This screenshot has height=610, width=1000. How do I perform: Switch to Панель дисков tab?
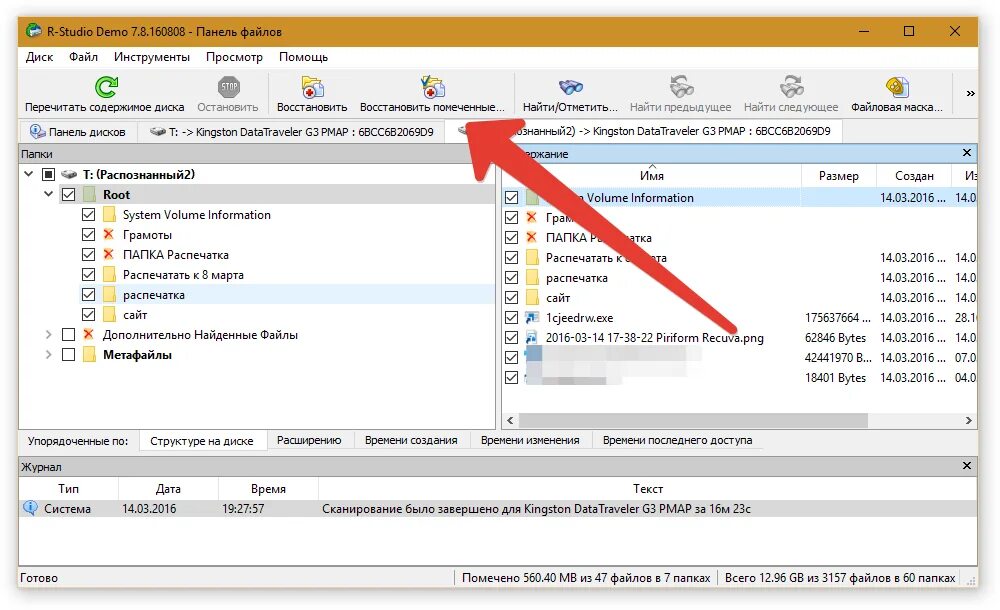point(78,132)
